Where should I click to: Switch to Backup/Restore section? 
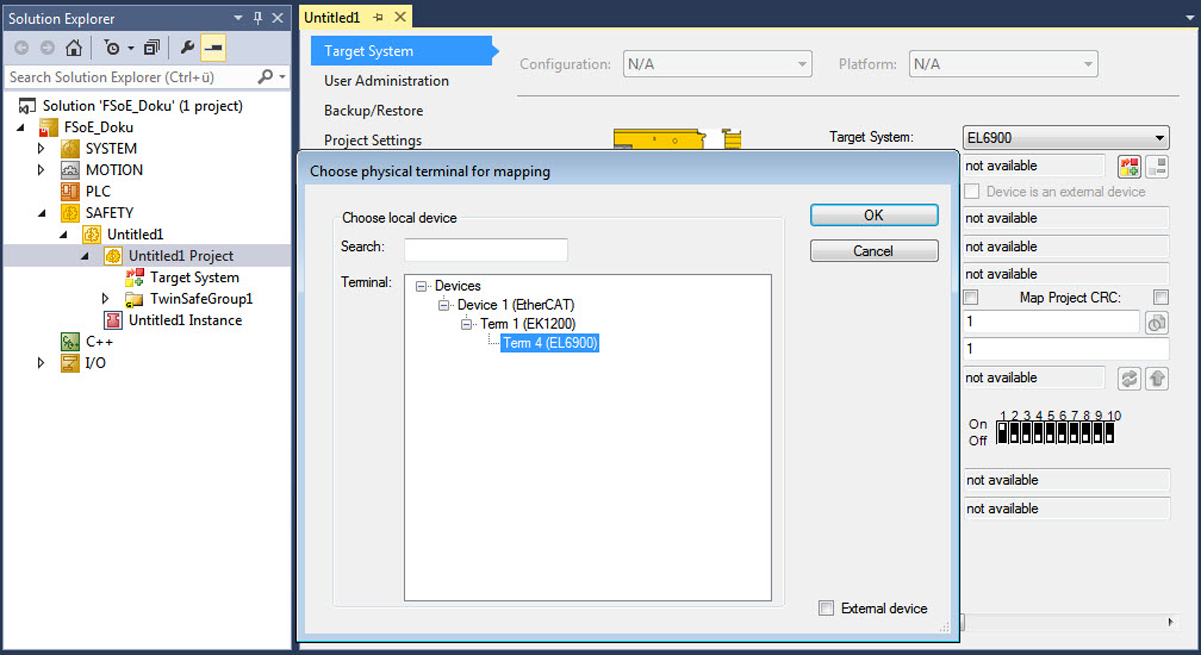373,111
